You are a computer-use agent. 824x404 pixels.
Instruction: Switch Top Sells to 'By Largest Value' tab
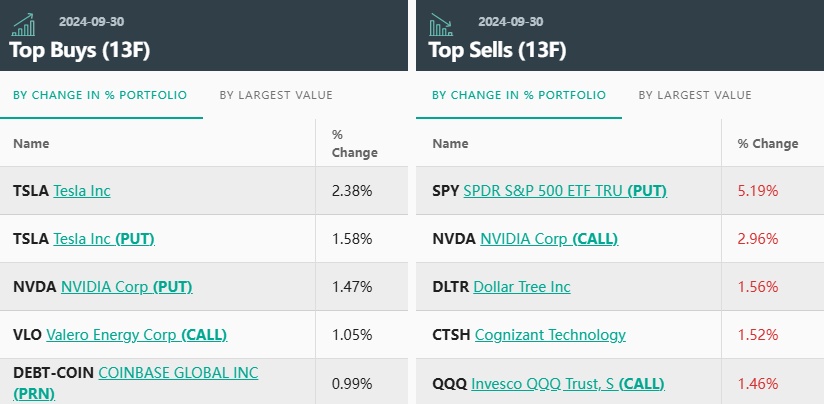click(695, 95)
